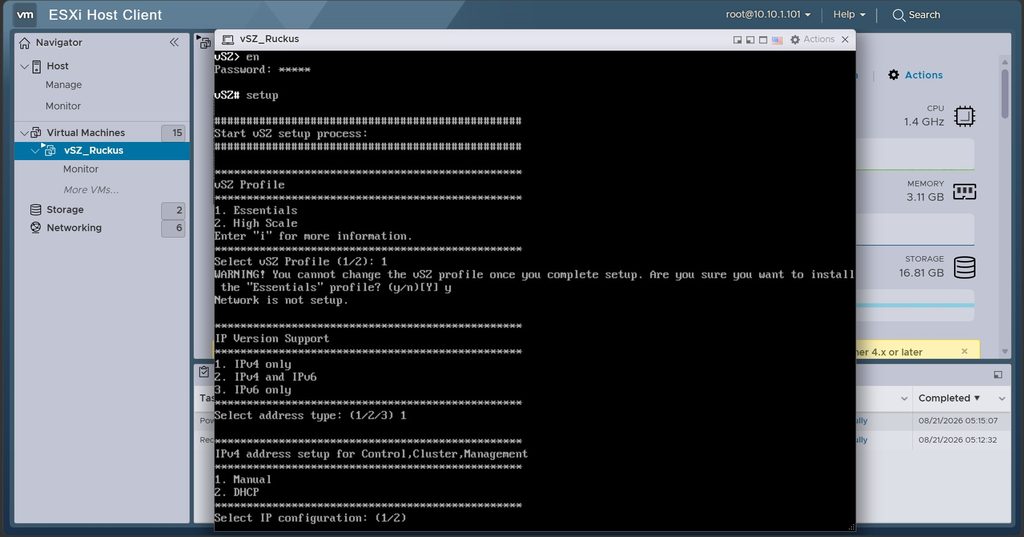The image size is (1024, 537).
Task: Change keyboard layout with the flag icon
Action: tap(777, 40)
